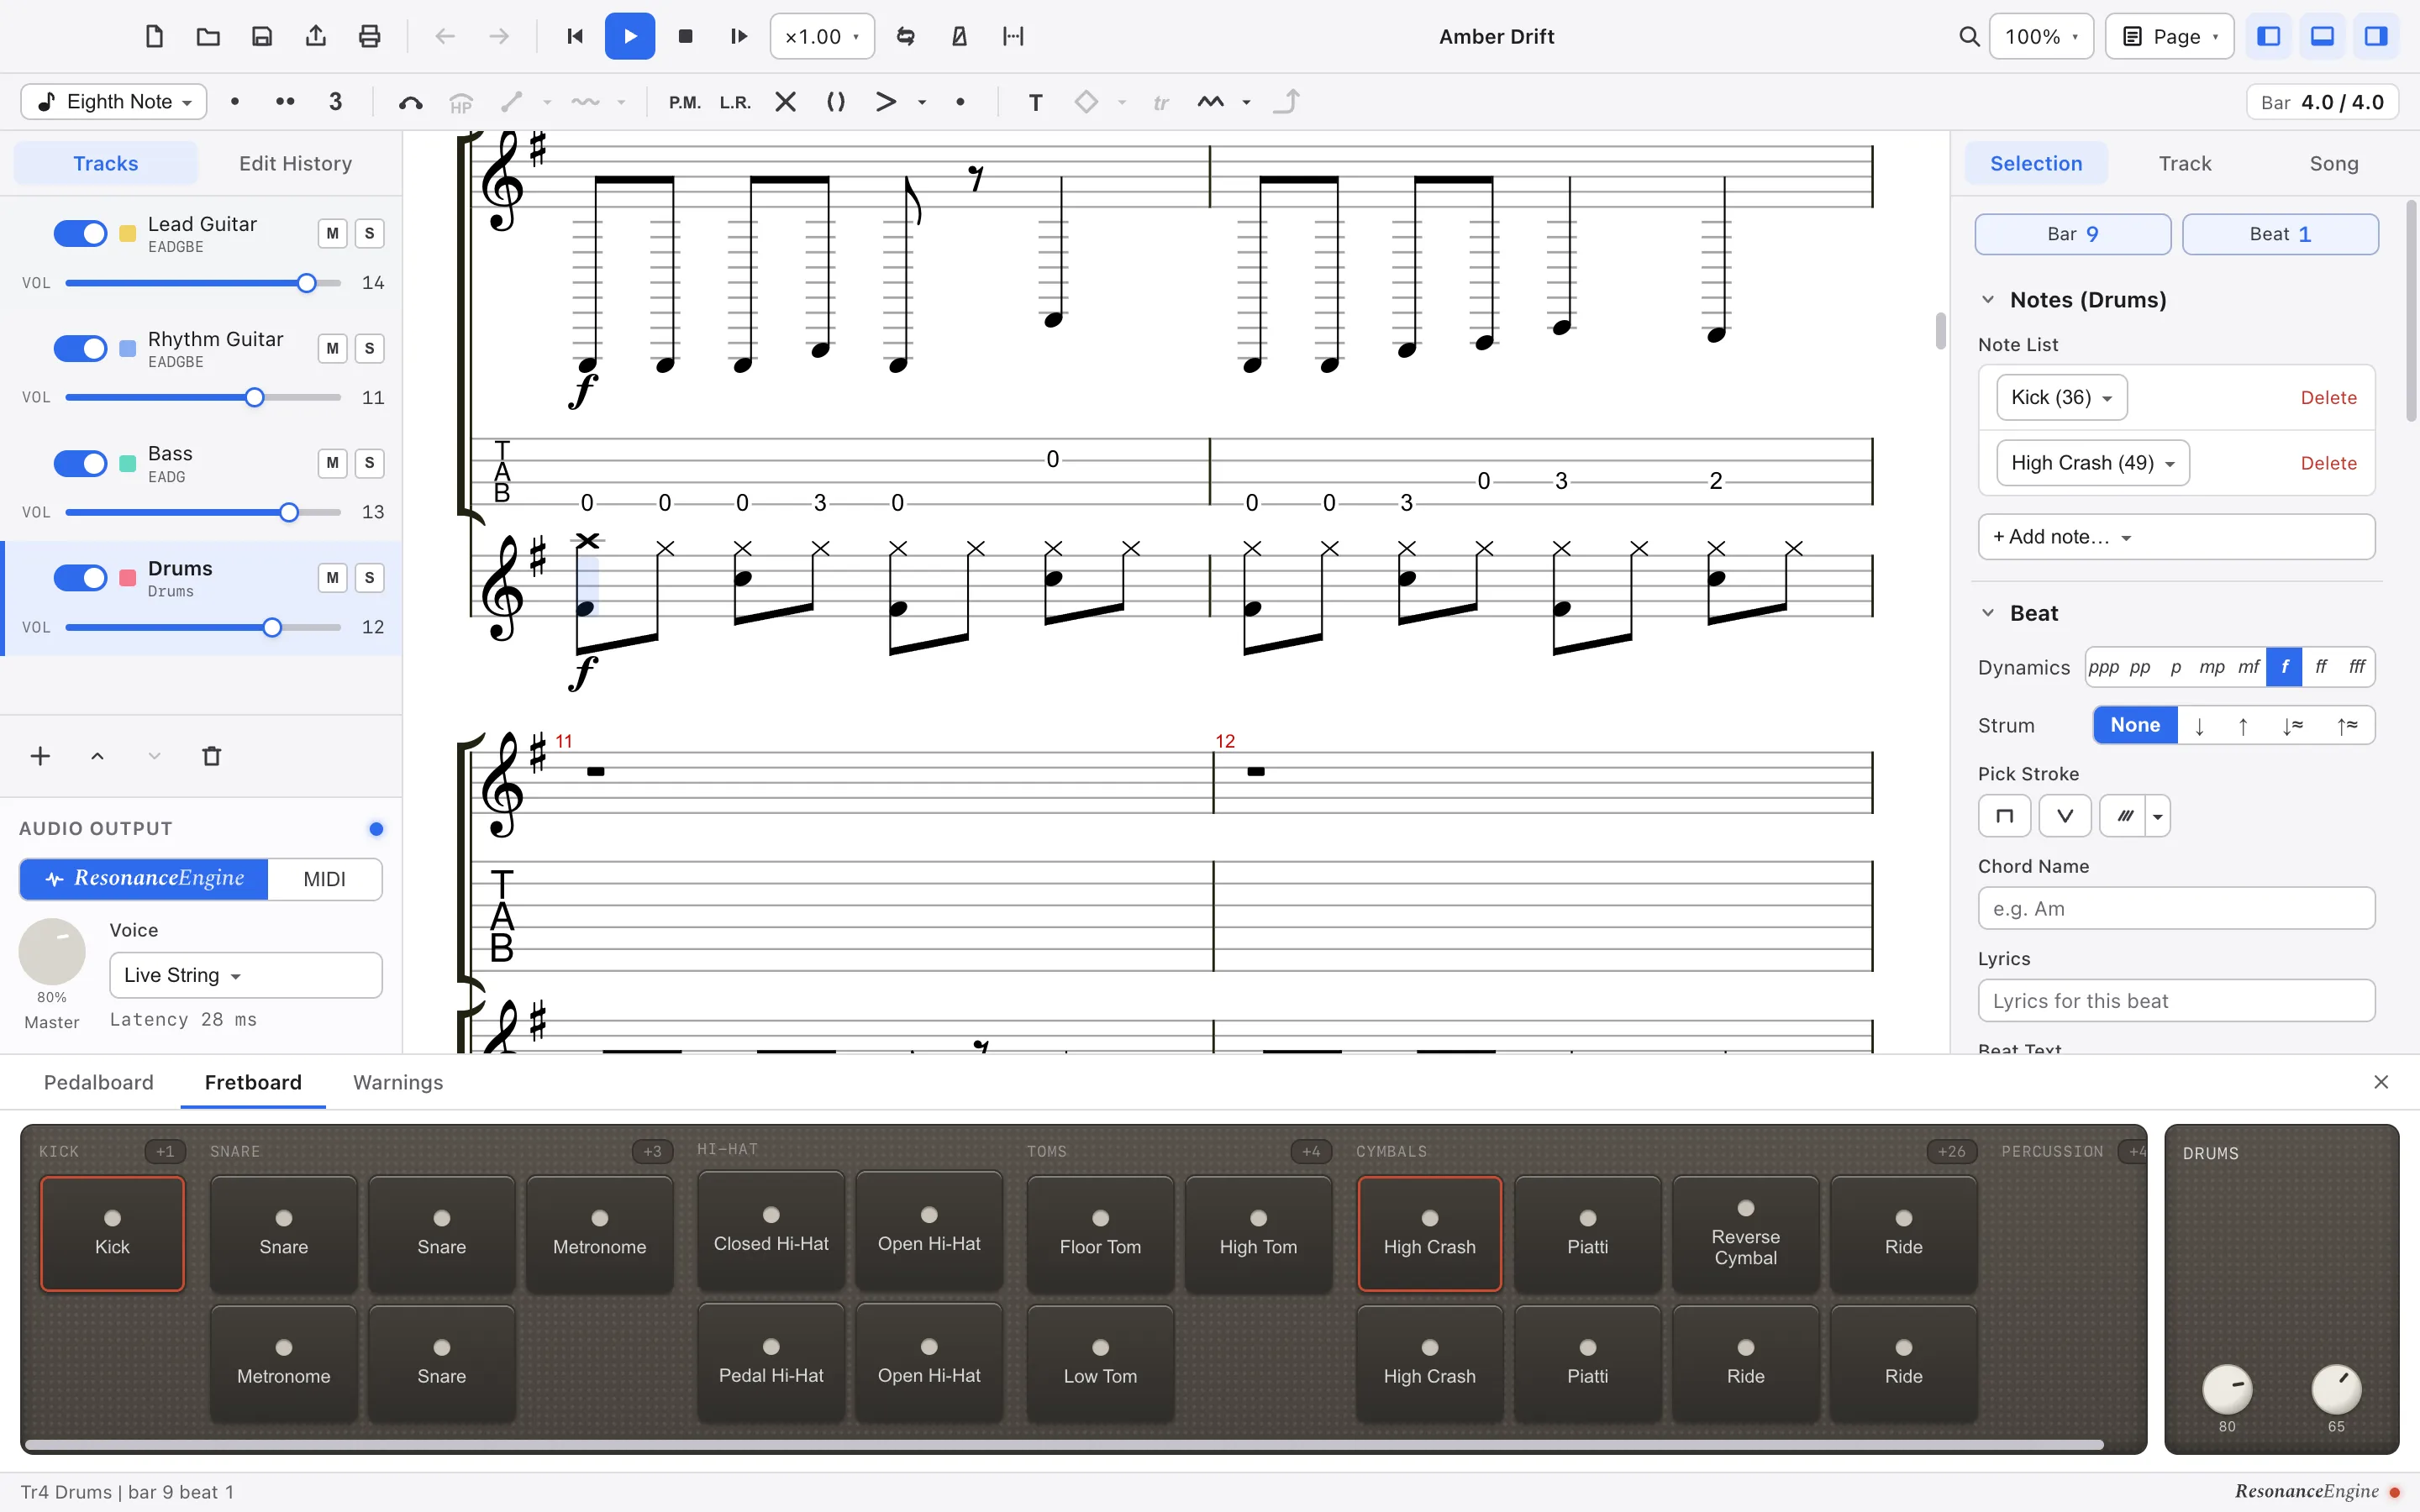This screenshot has height=1512, width=2420.
Task: Click the search magnifier icon
Action: pos(1968,37)
